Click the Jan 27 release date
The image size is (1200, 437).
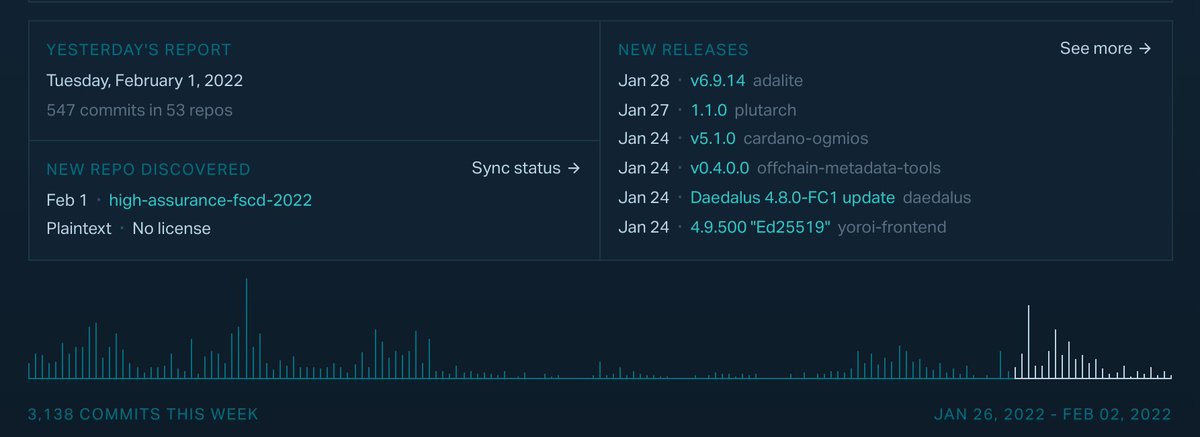(x=644, y=110)
